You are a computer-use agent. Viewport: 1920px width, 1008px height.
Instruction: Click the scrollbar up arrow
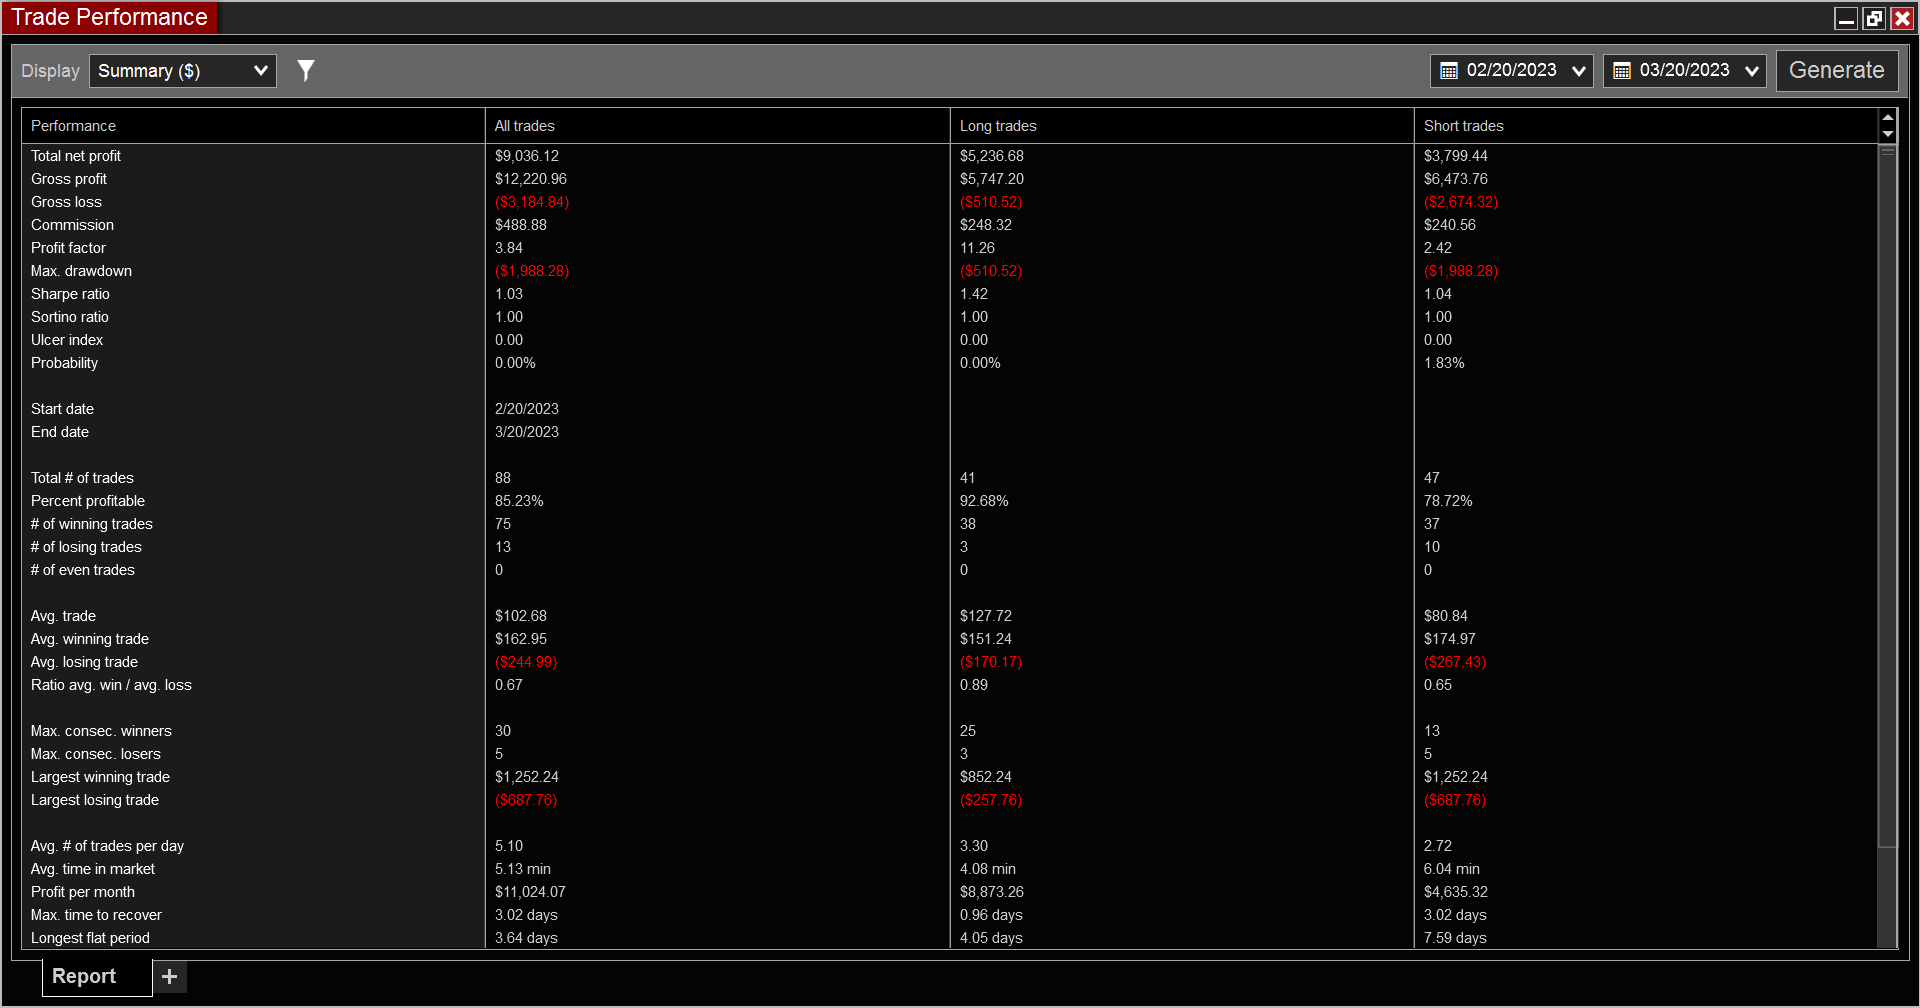[x=1888, y=118]
